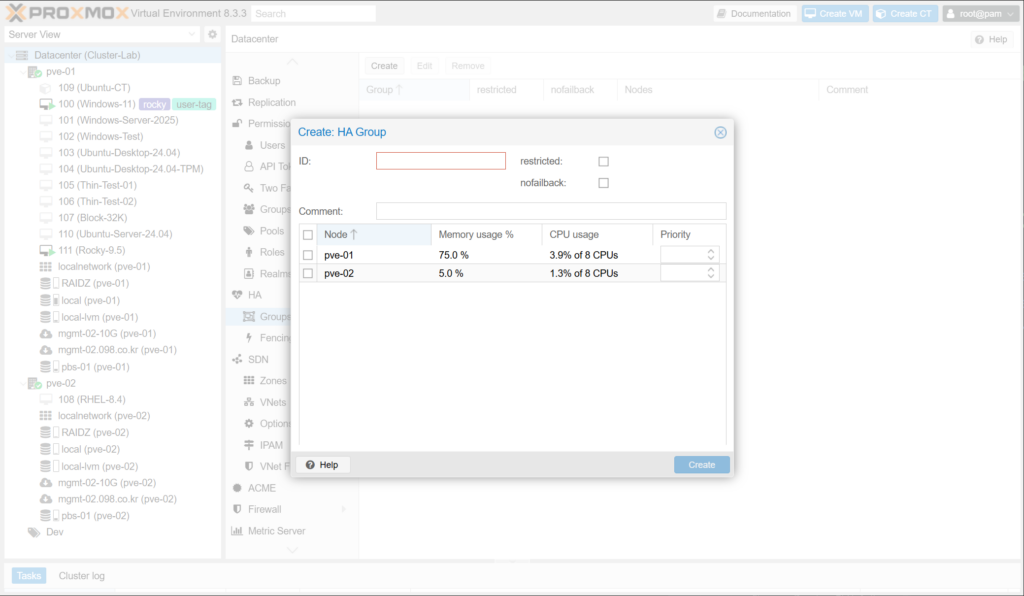Click the Help button in the dialog
The image size is (1024, 596).
click(322, 465)
